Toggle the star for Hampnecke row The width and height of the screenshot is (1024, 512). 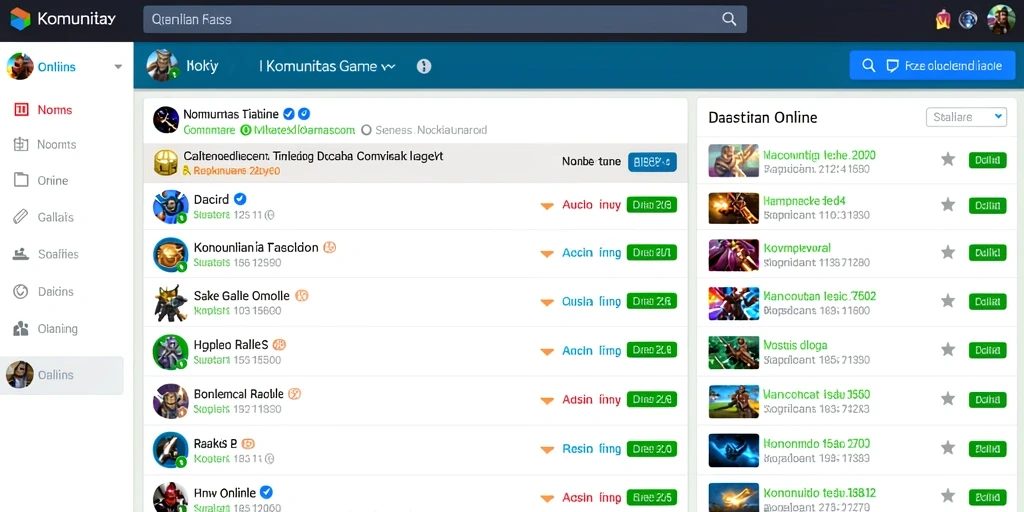948,205
